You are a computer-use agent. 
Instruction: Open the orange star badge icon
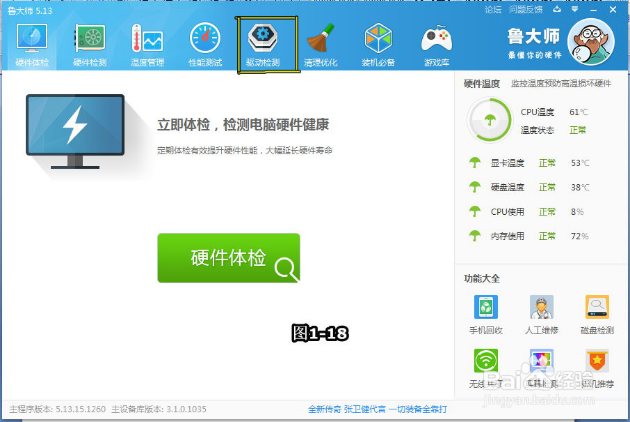597,361
